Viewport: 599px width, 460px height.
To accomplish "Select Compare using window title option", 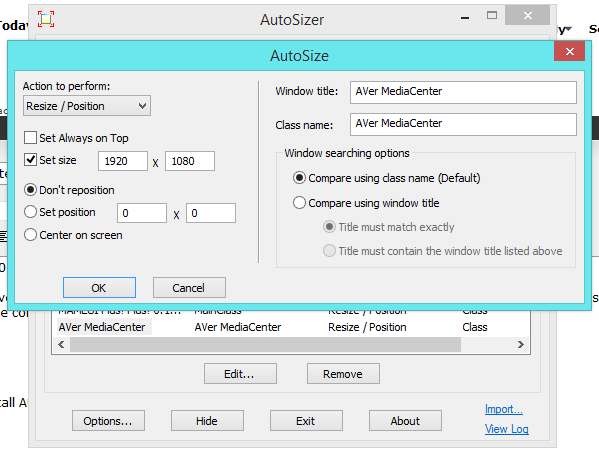I will pyautogui.click(x=299, y=203).
